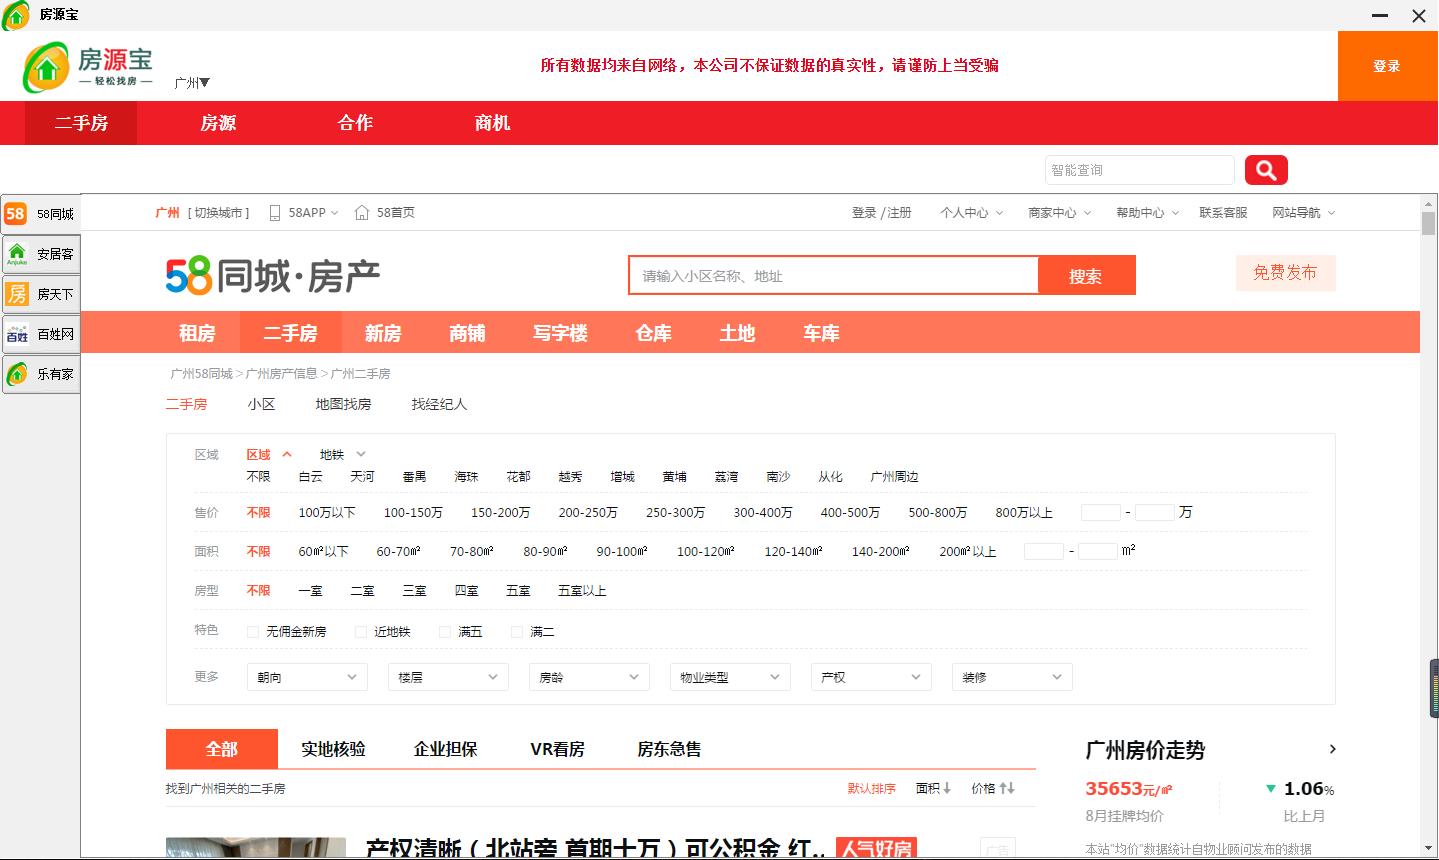The width and height of the screenshot is (1439, 860).
Task: Tick the 近地铁 checkbox
Action: (x=361, y=632)
